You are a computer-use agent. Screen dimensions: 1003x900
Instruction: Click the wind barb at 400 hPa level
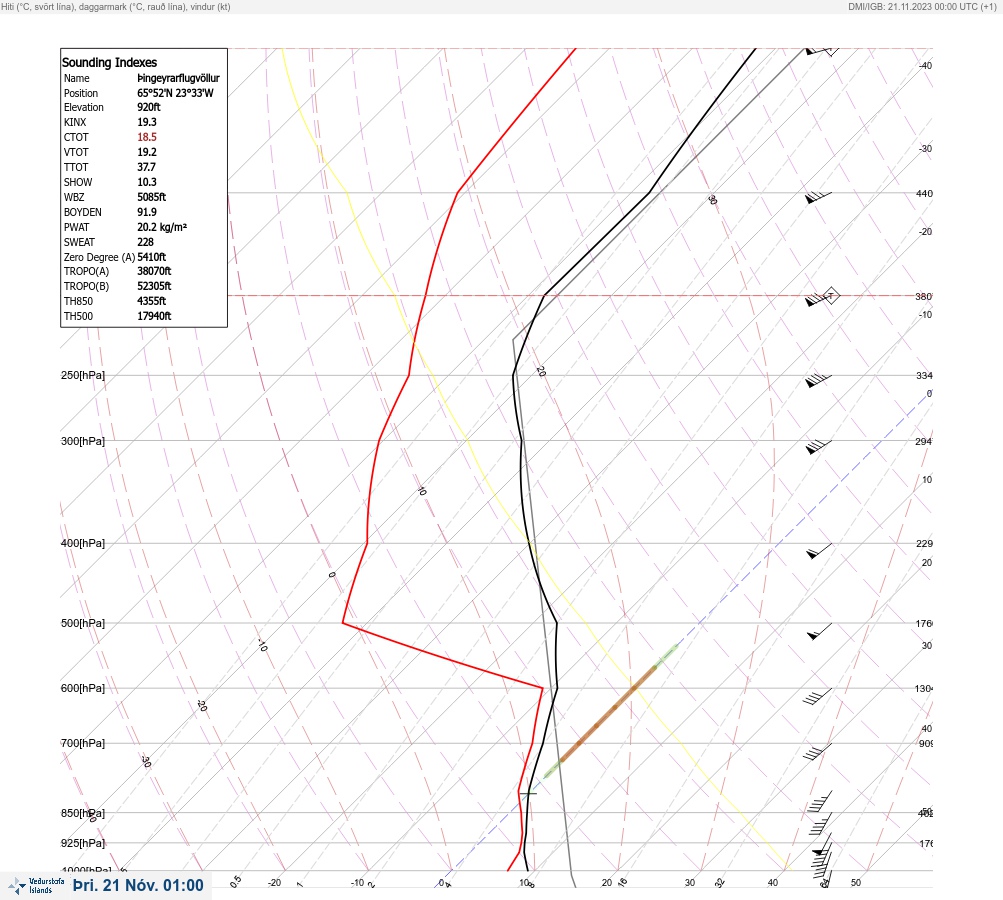pos(819,550)
